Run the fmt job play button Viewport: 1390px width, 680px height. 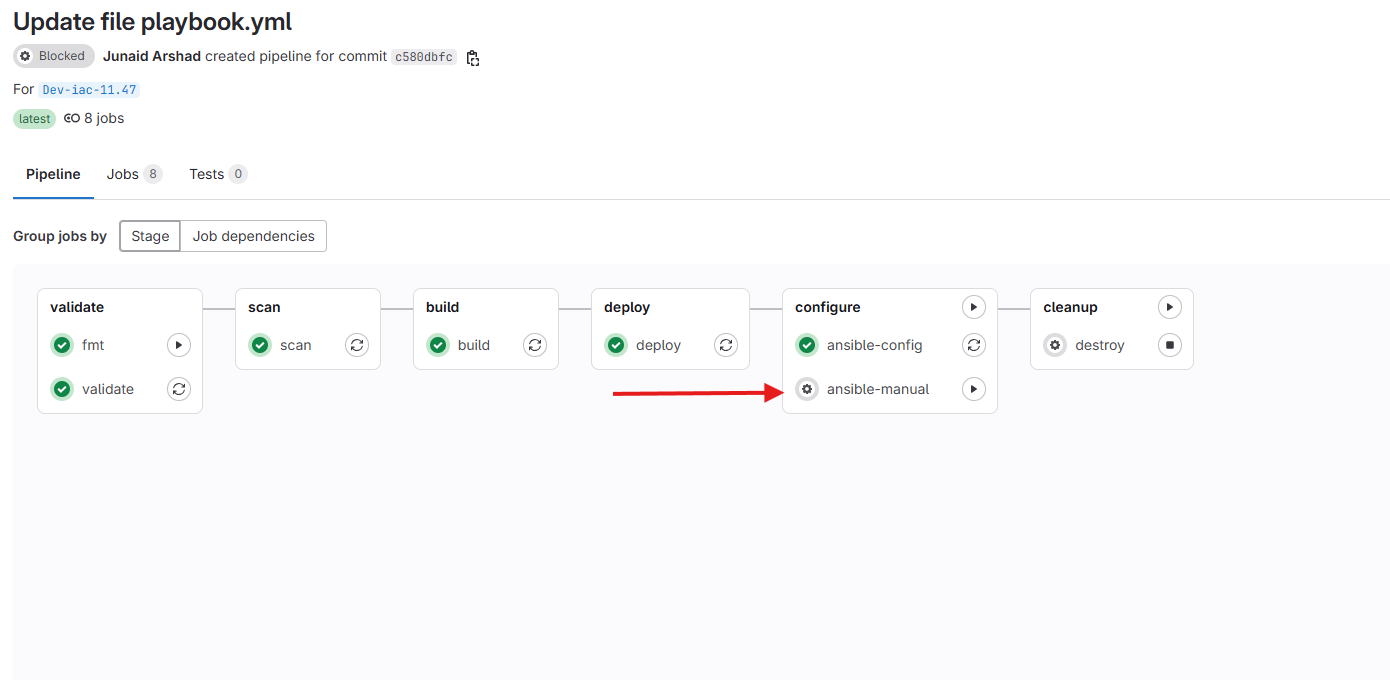coord(178,345)
